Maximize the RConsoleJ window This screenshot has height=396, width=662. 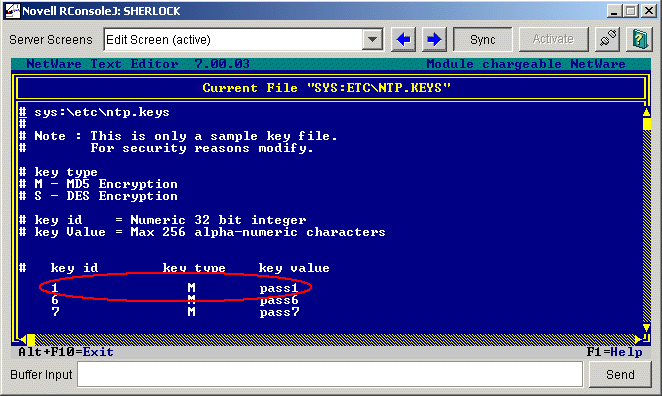point(631,11)
